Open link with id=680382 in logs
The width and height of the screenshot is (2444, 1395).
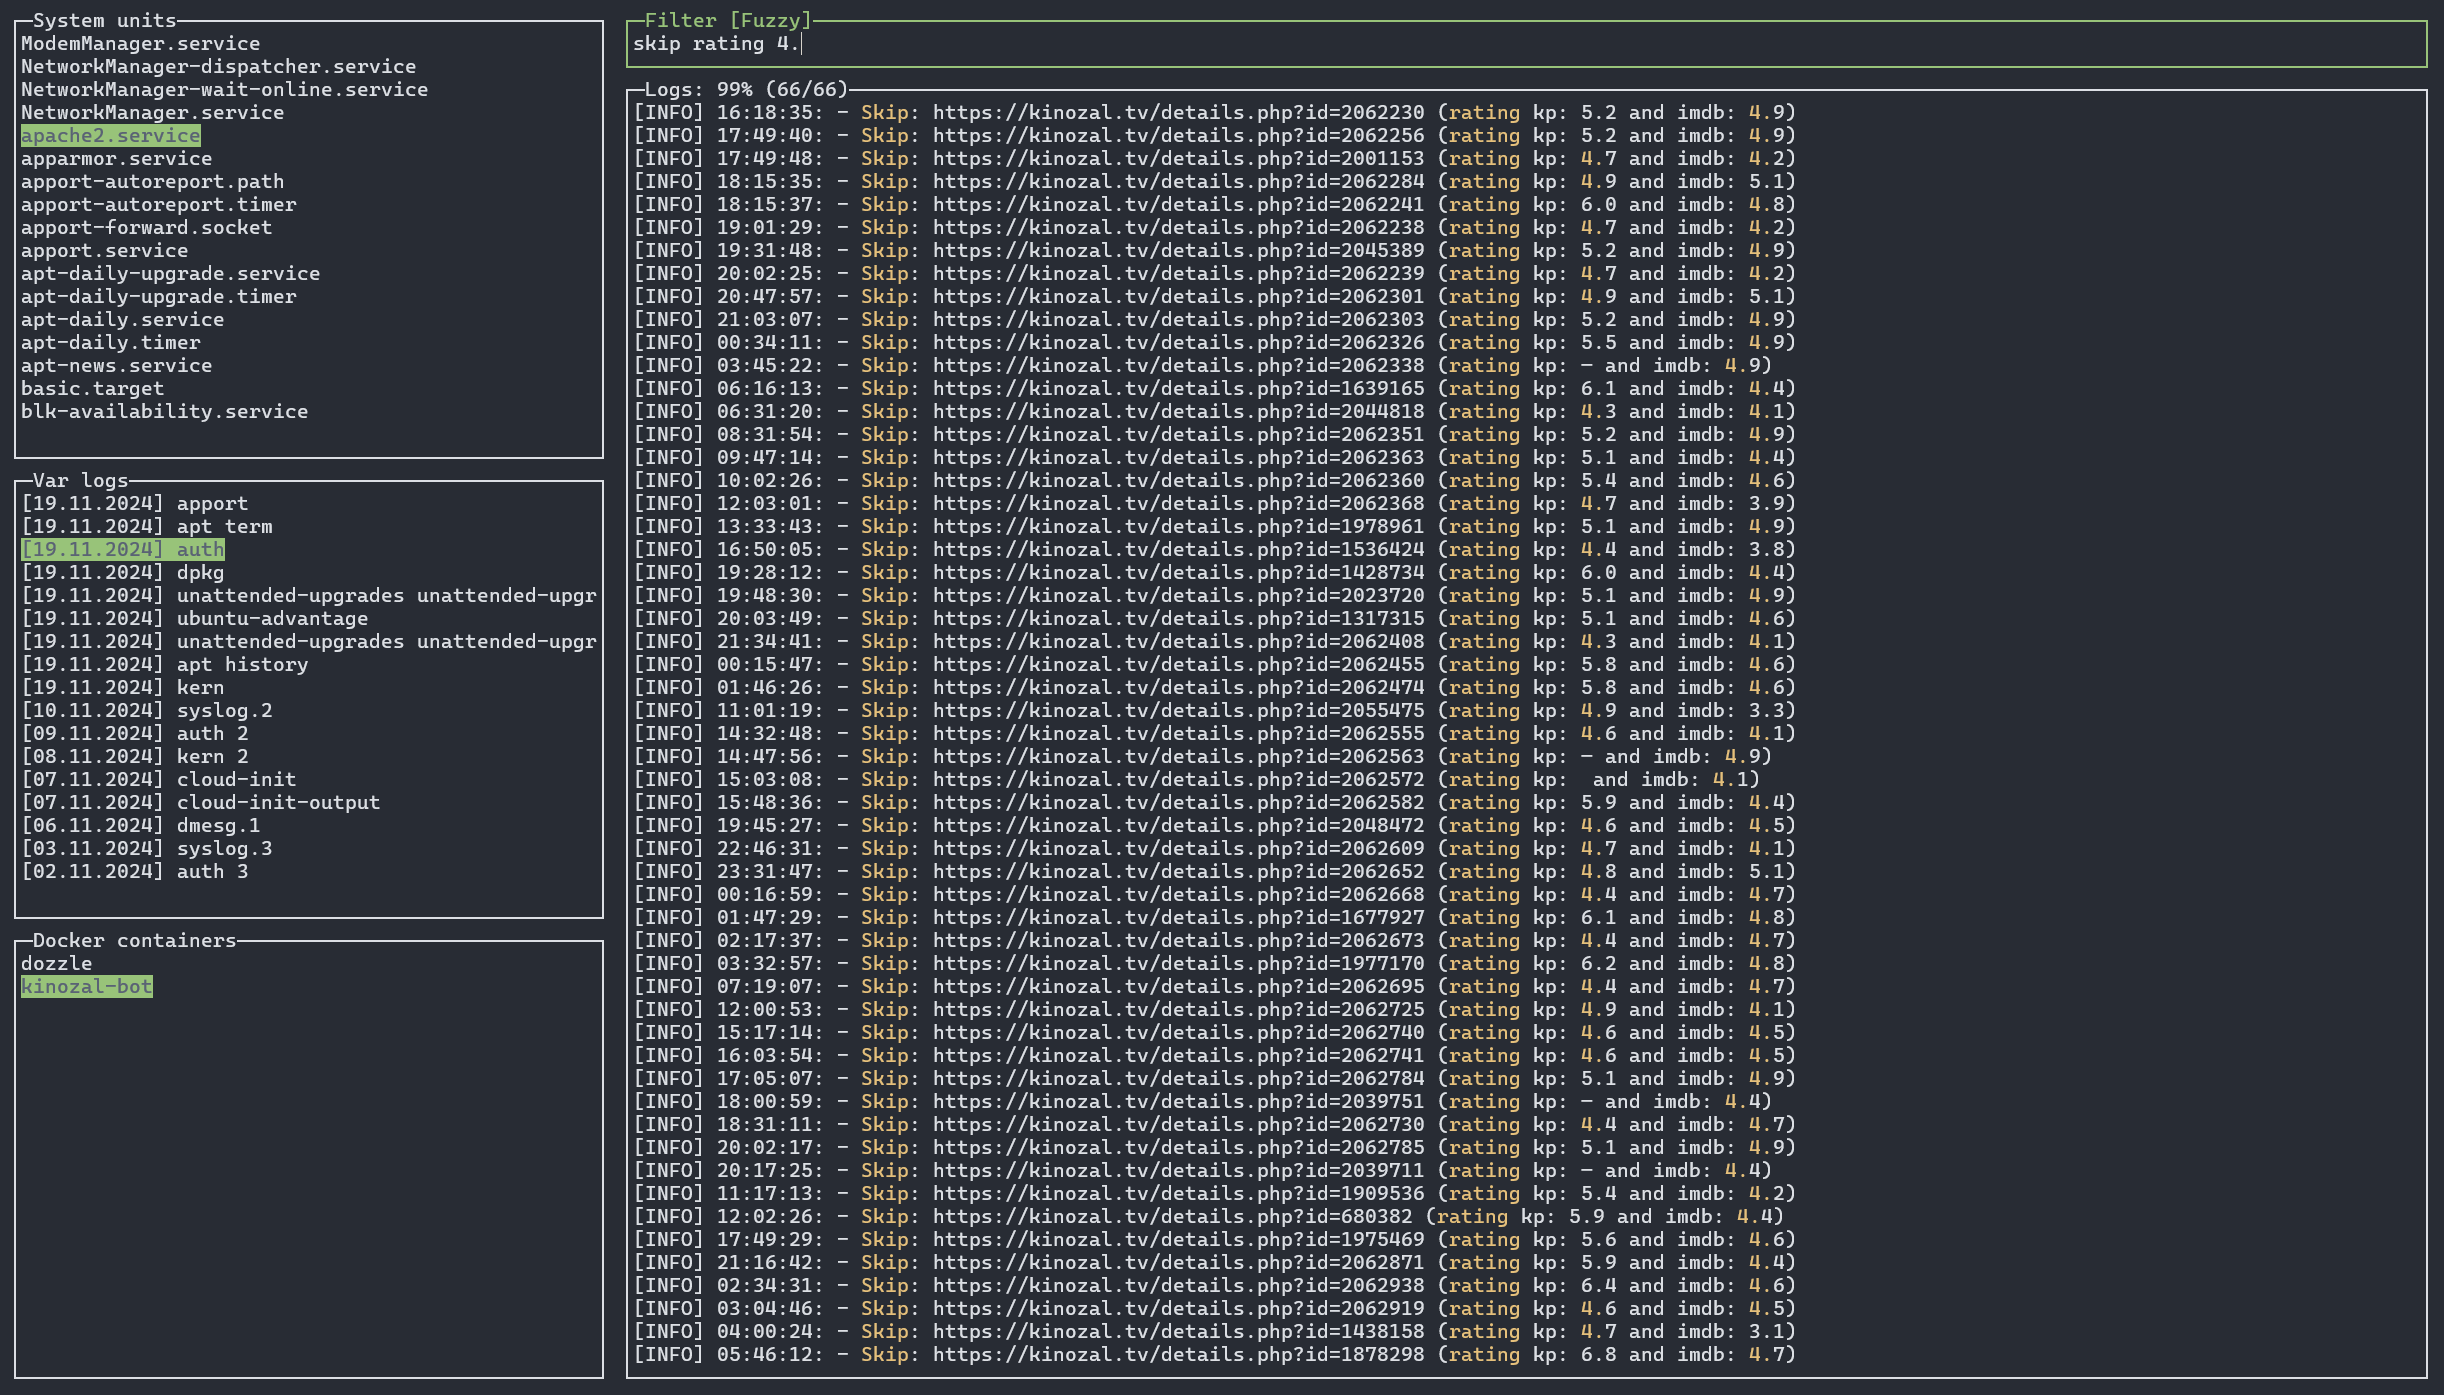[1172, 1216]
